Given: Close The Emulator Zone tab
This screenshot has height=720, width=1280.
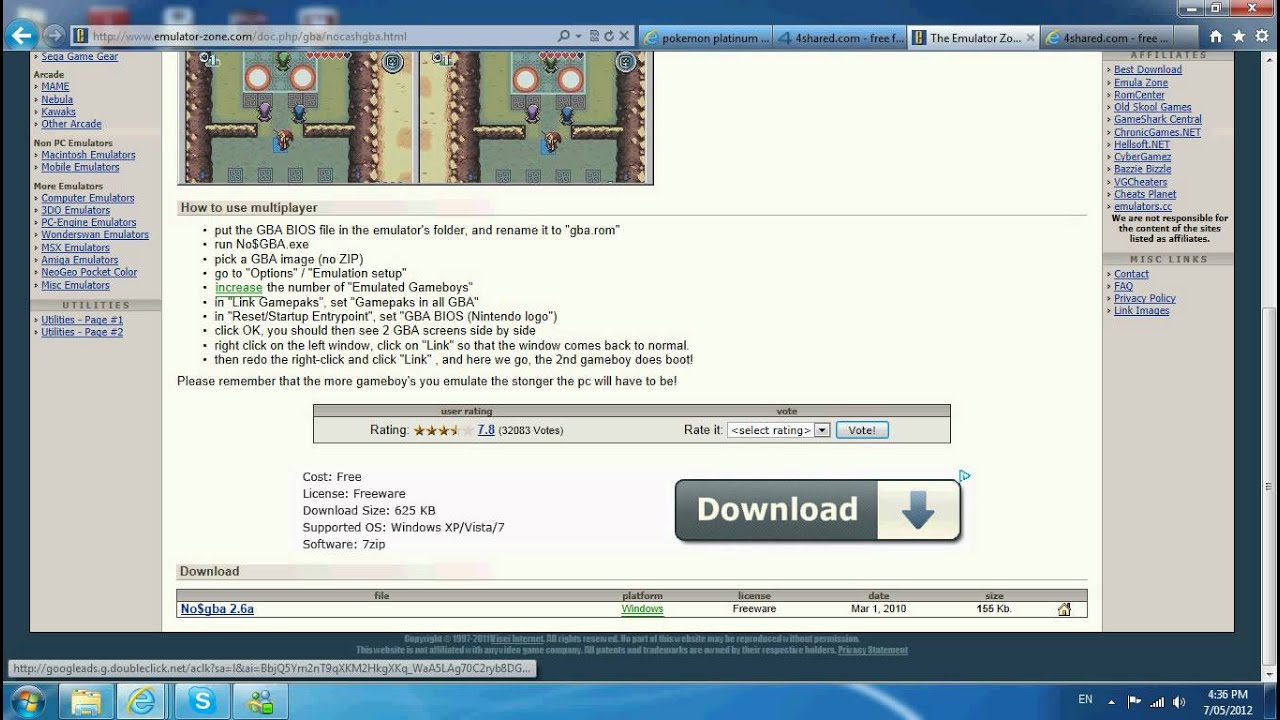Looking at the screenshot, I should 1031,38.
